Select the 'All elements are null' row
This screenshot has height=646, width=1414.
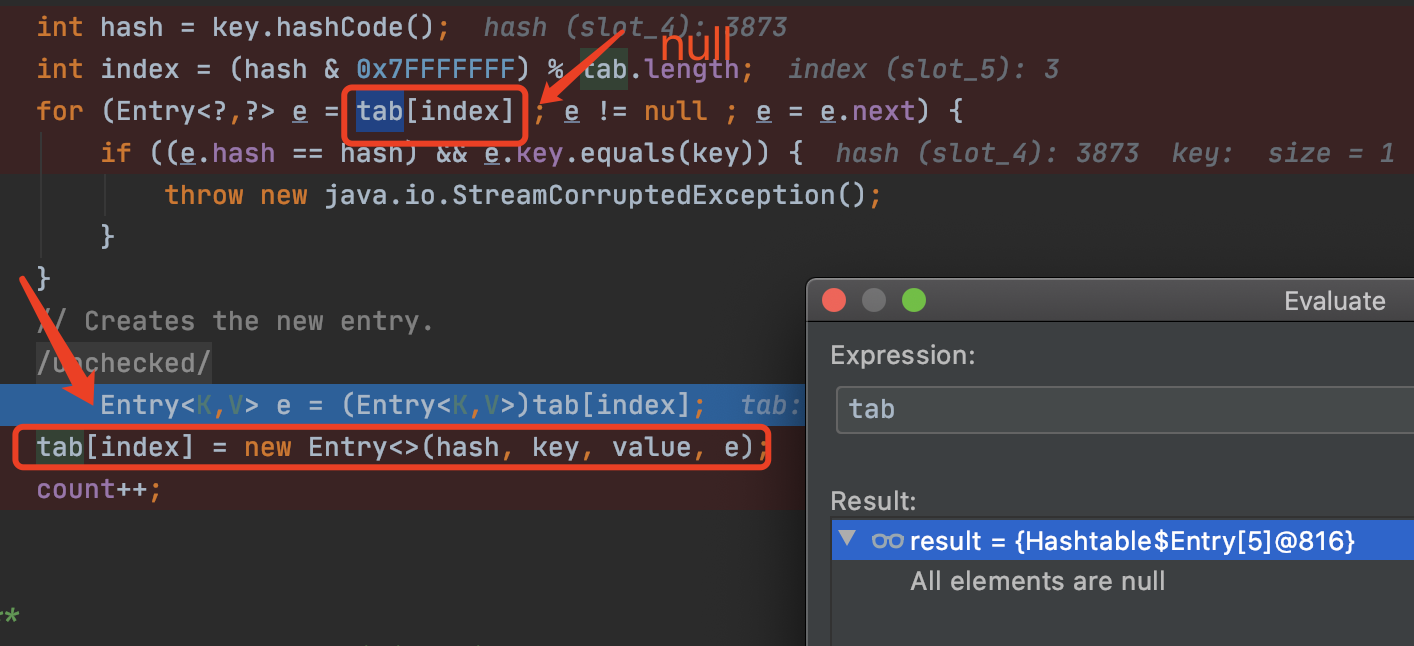click(1037, 581)
